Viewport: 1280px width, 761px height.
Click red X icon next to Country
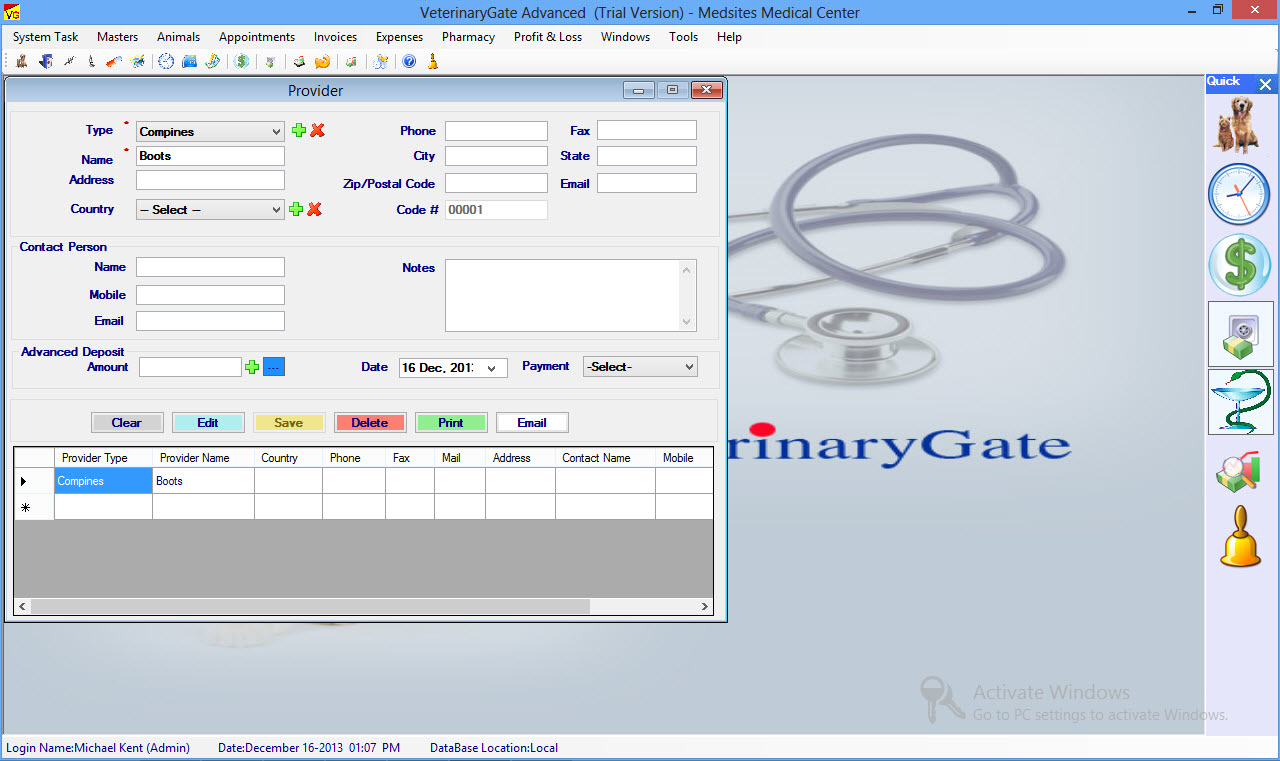[314, 209]
